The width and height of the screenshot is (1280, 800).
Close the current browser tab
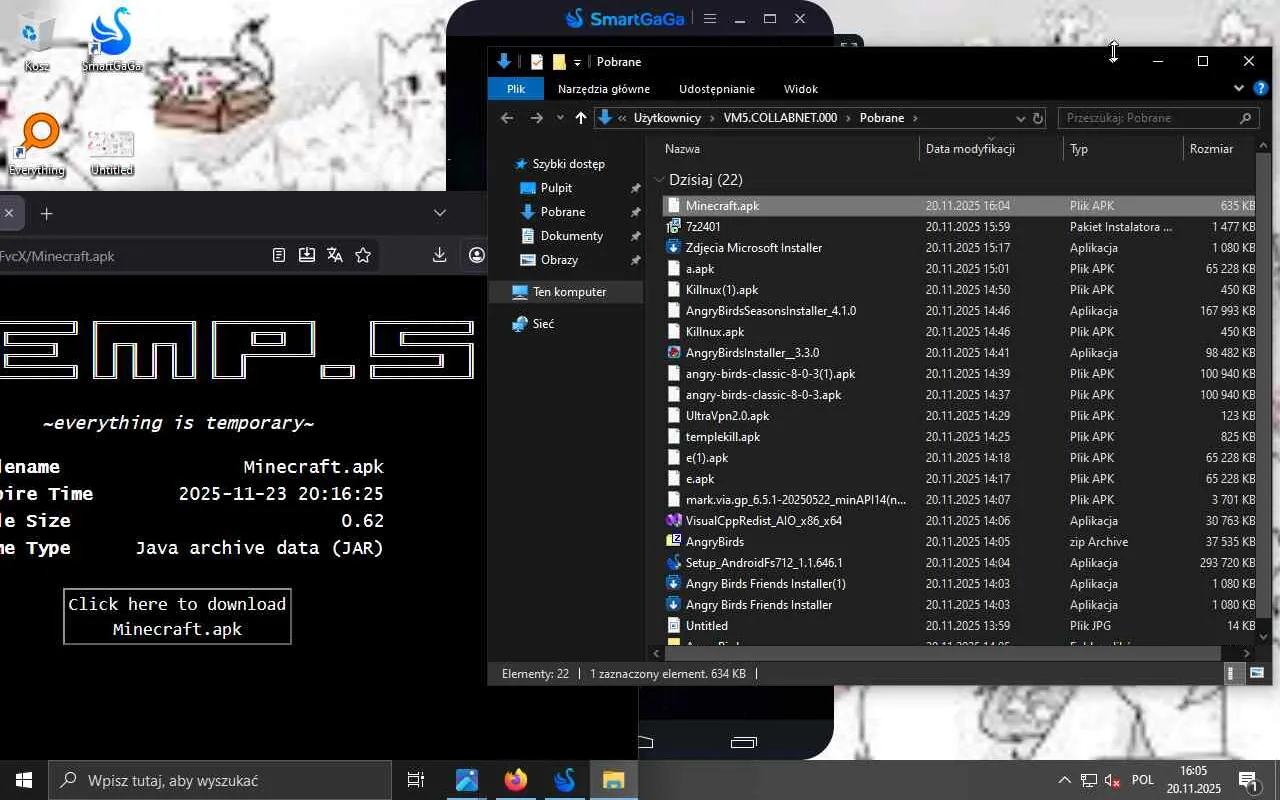tap(8, 213)
